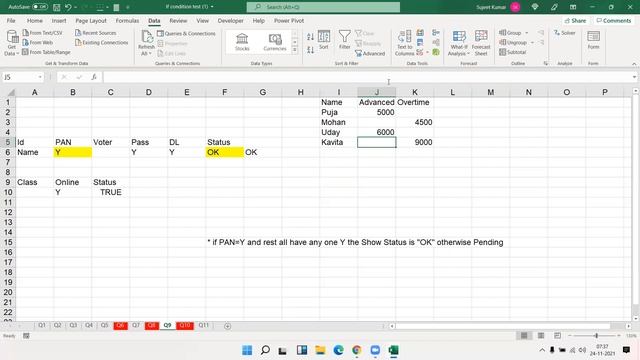Select cell containing 5000
Image resolution: width=640 pixels, height=360 pixels.
pos(376,112)
